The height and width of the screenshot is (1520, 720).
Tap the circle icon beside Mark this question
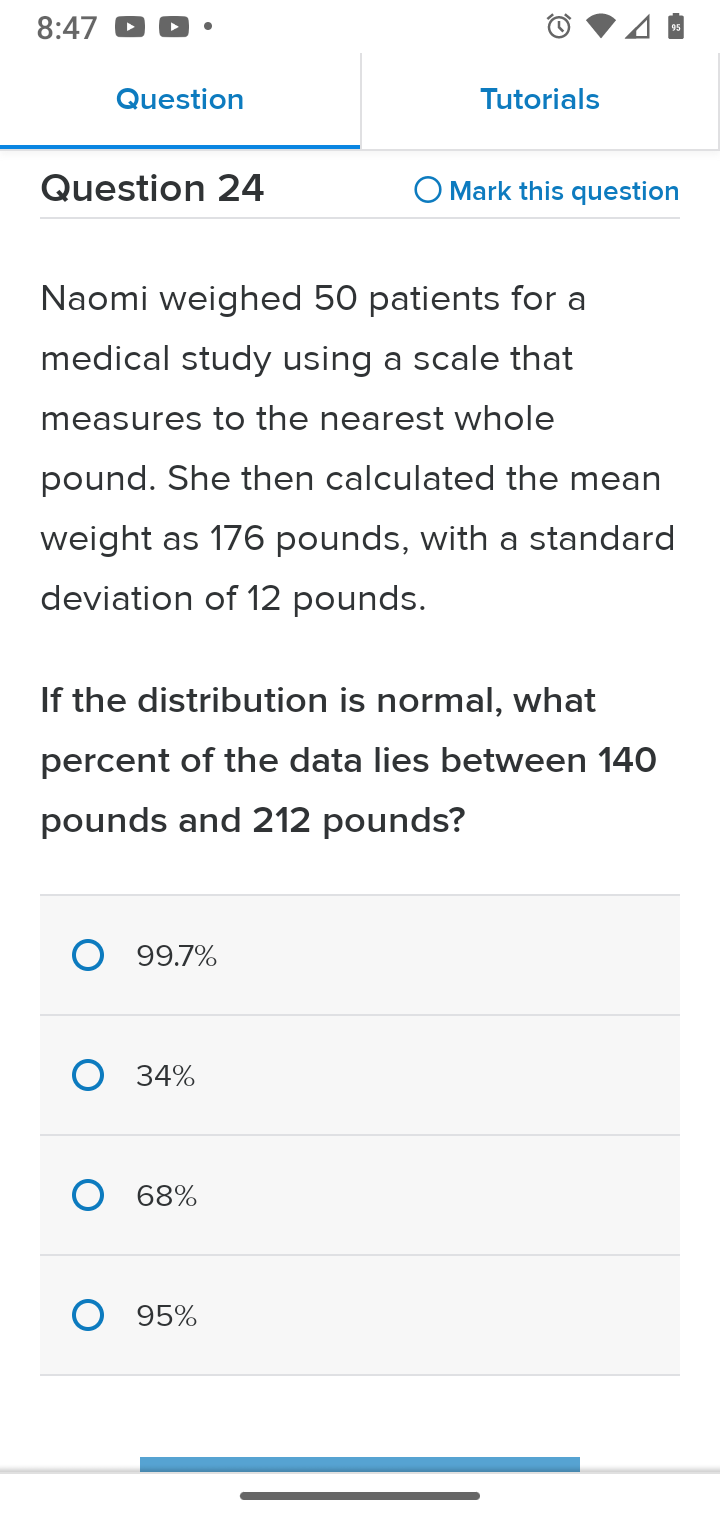tap(428, 190)
